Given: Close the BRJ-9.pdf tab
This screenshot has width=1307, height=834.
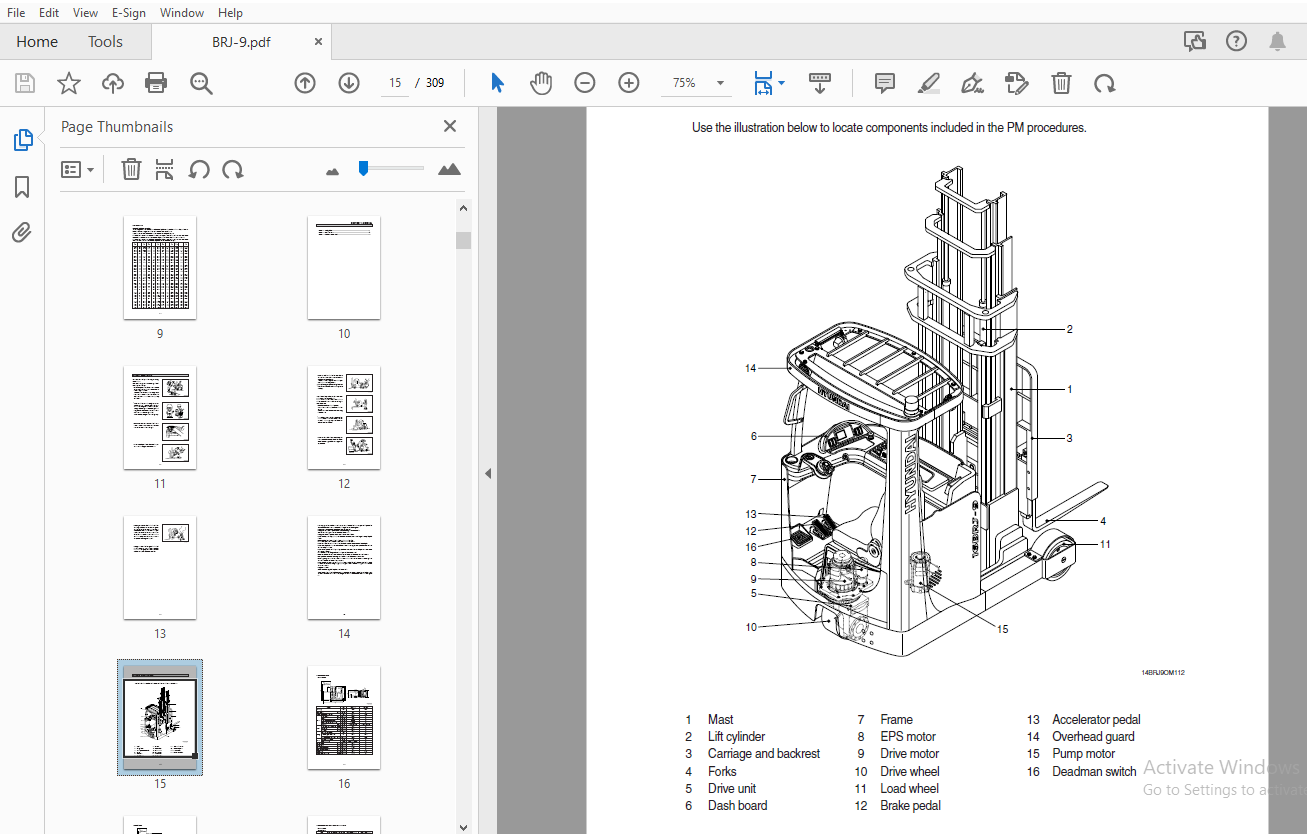Looking at the screenshot, I should [x=318, y=42].
